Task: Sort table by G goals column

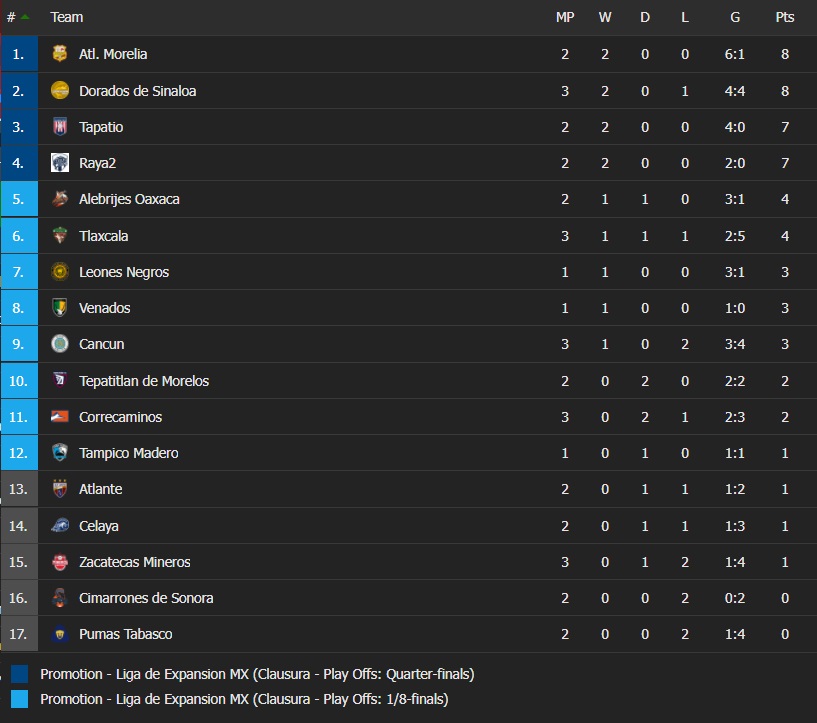Action: (735, 17)
